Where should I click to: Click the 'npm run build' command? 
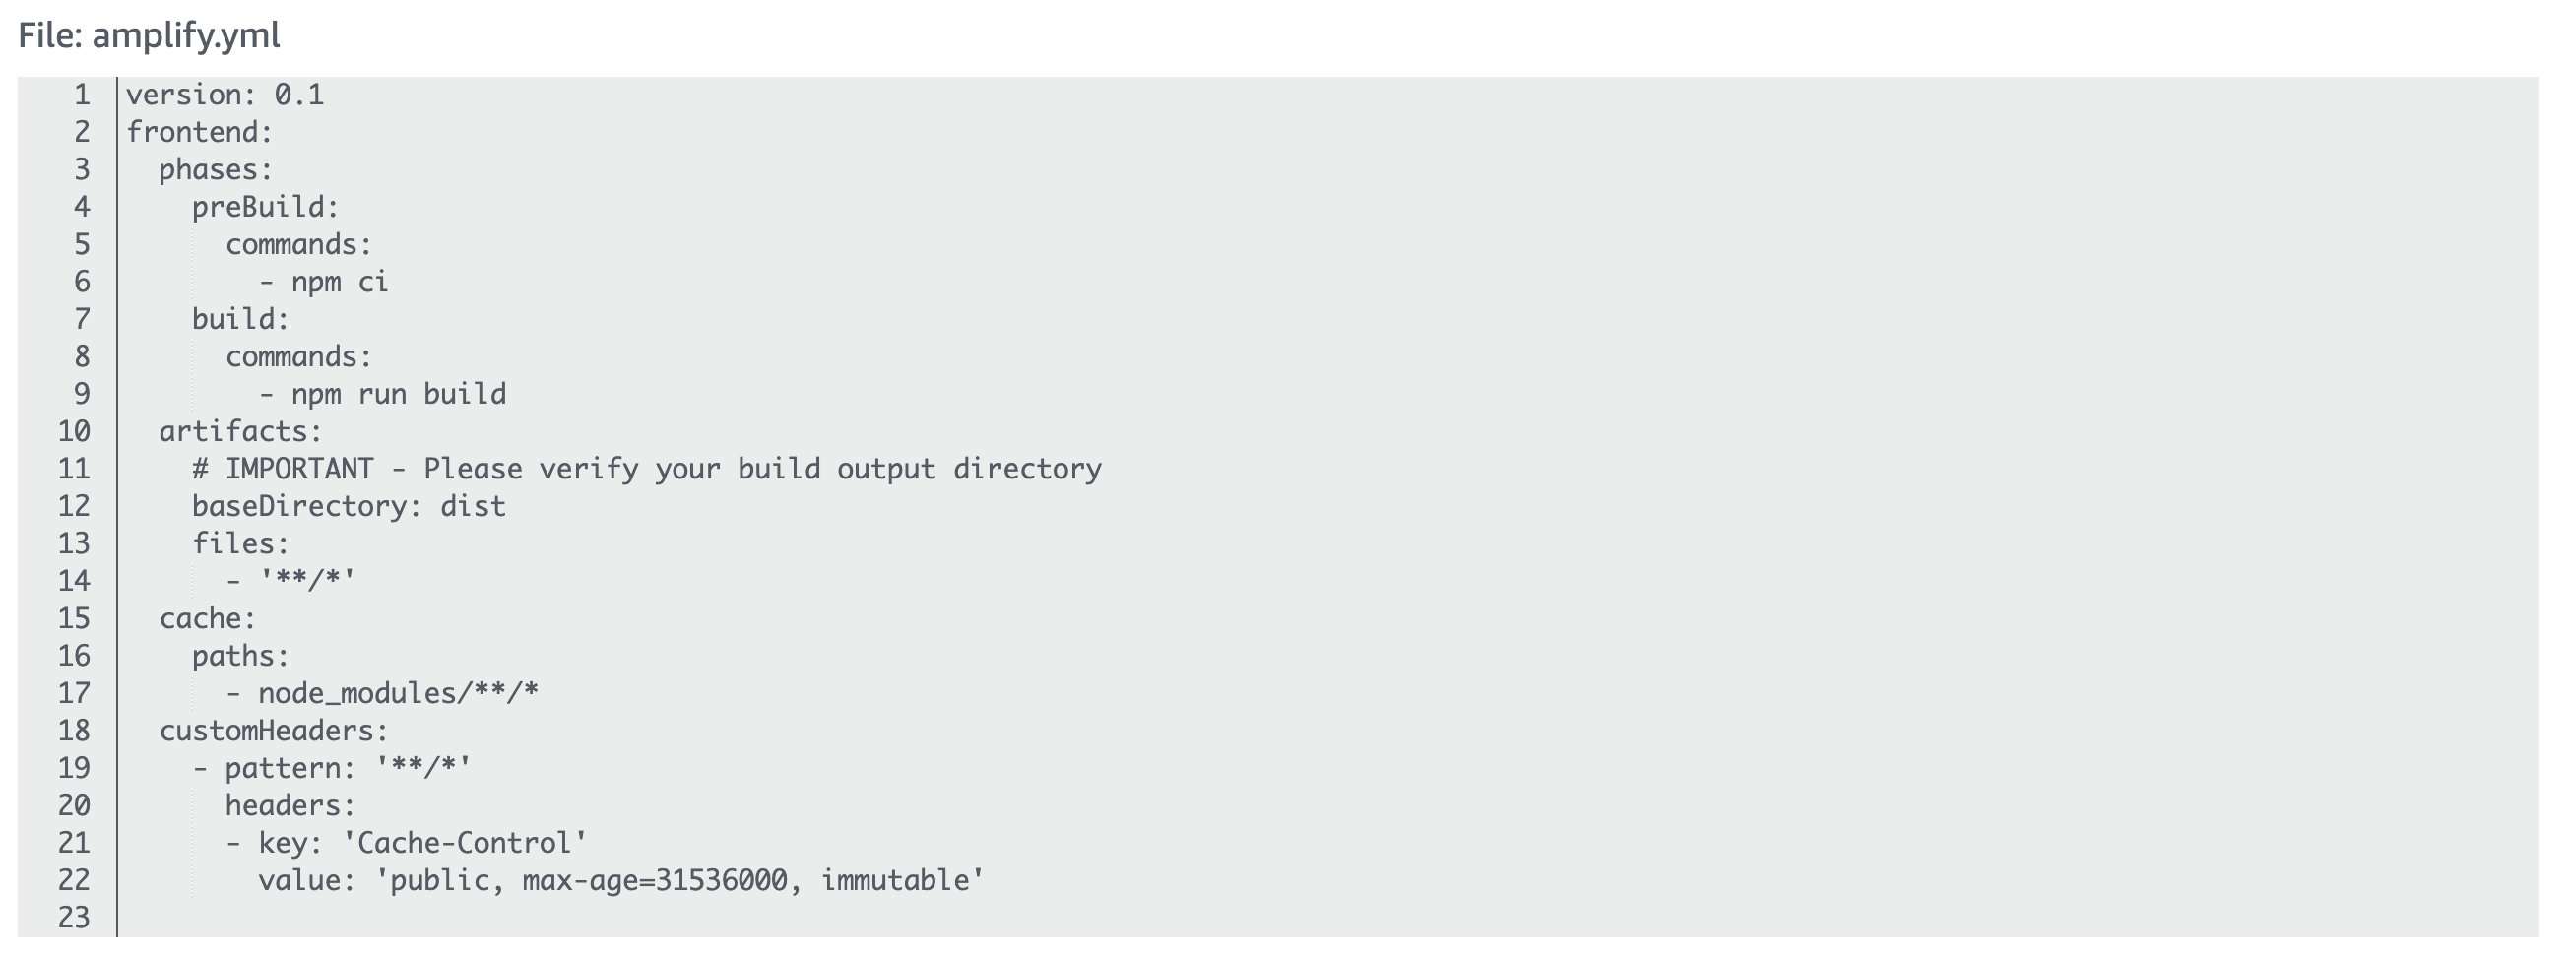399,394
